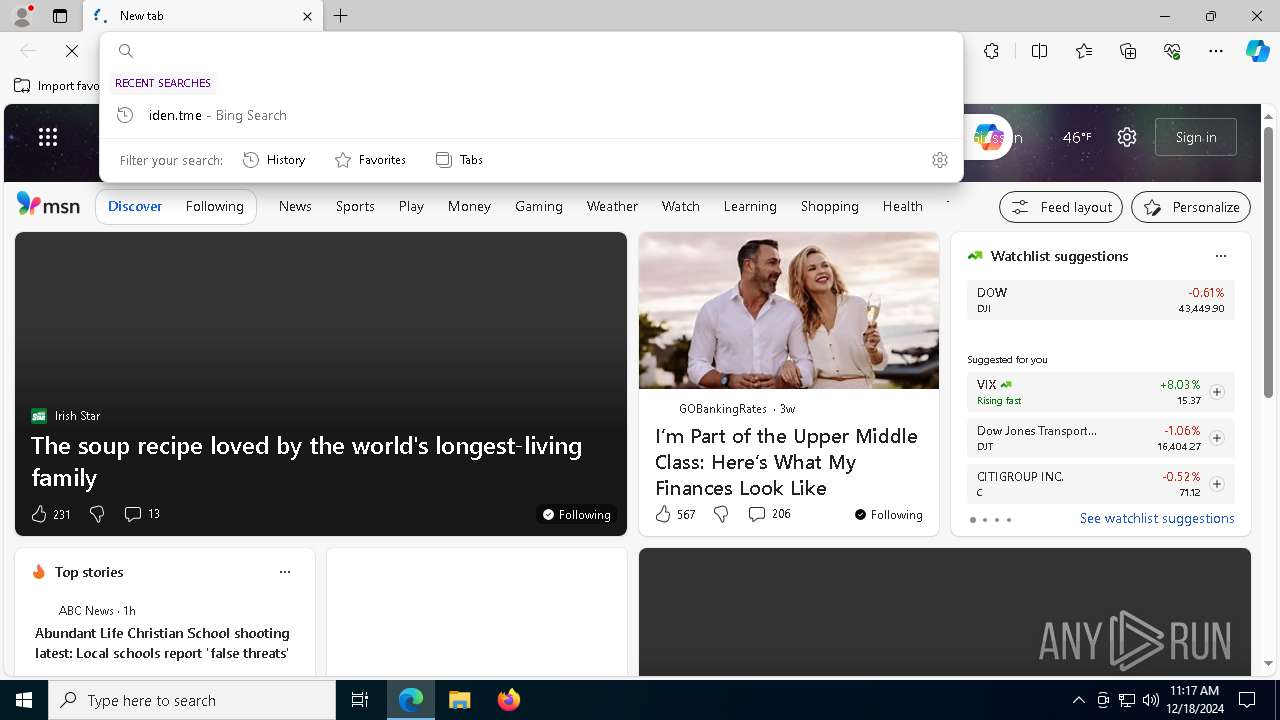Click the Personalize button
Viewport: 1280px width, 720px height.
click(1191, 207)
